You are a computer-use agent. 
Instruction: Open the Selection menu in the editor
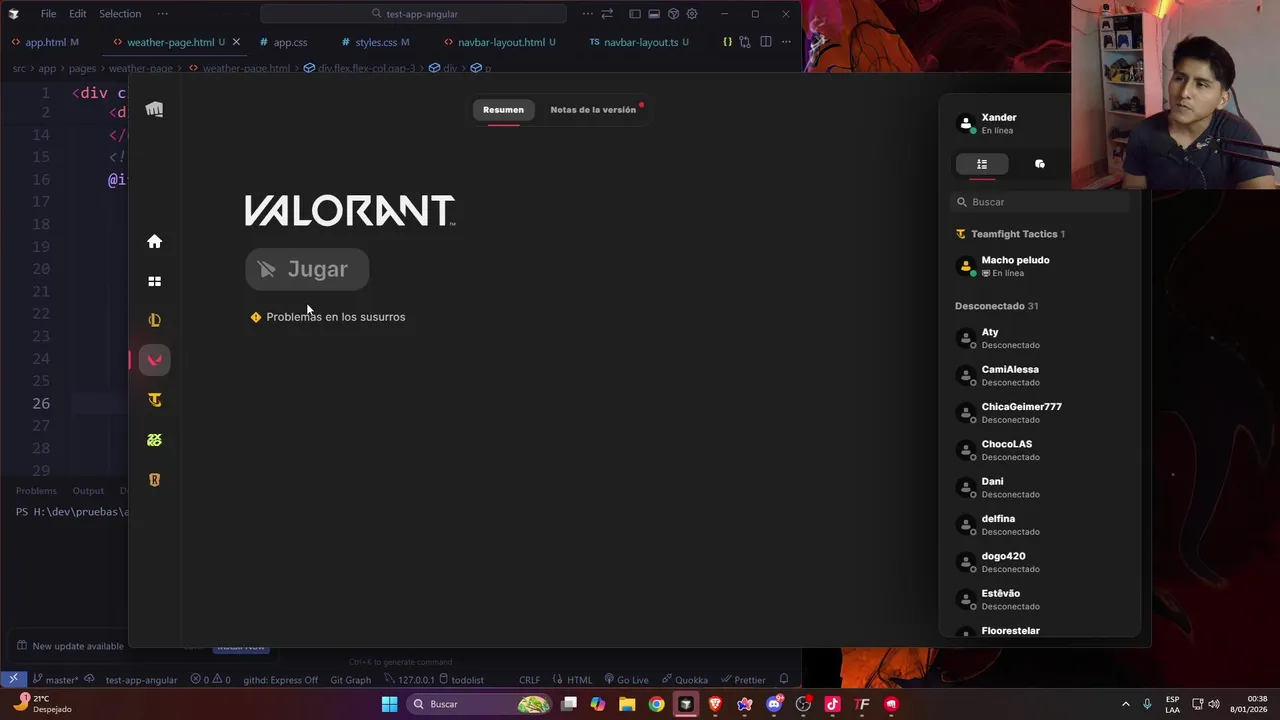pyautogui.click(x=120, y=14)
